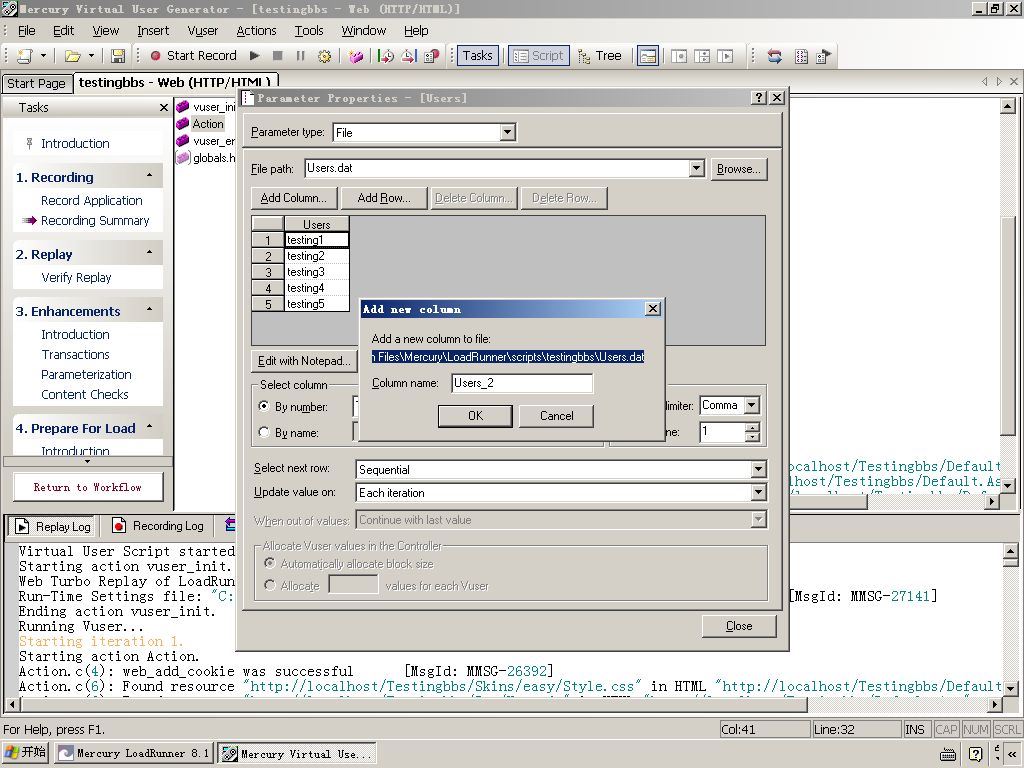Click the Browse... button
1024x768 pixels.
coord(739,169)
